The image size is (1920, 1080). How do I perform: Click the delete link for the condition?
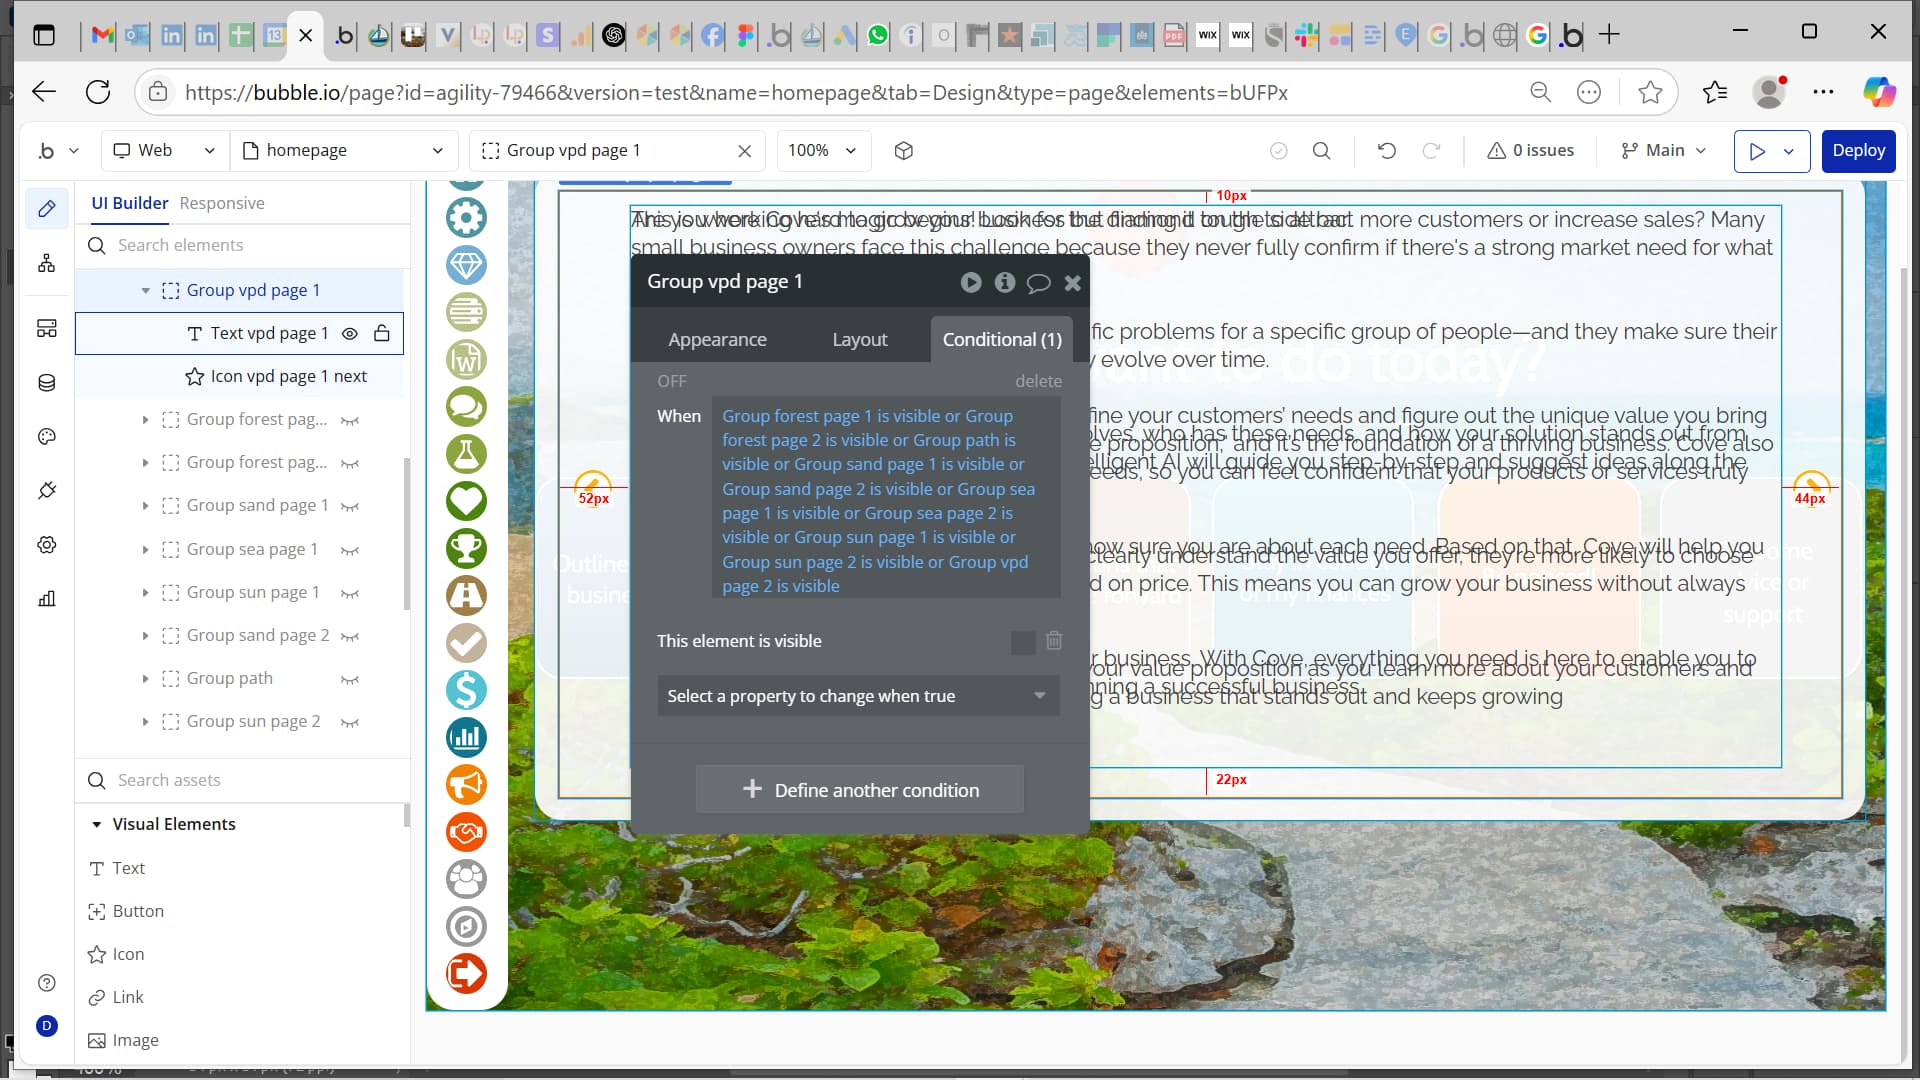(x=1038, y=381)
